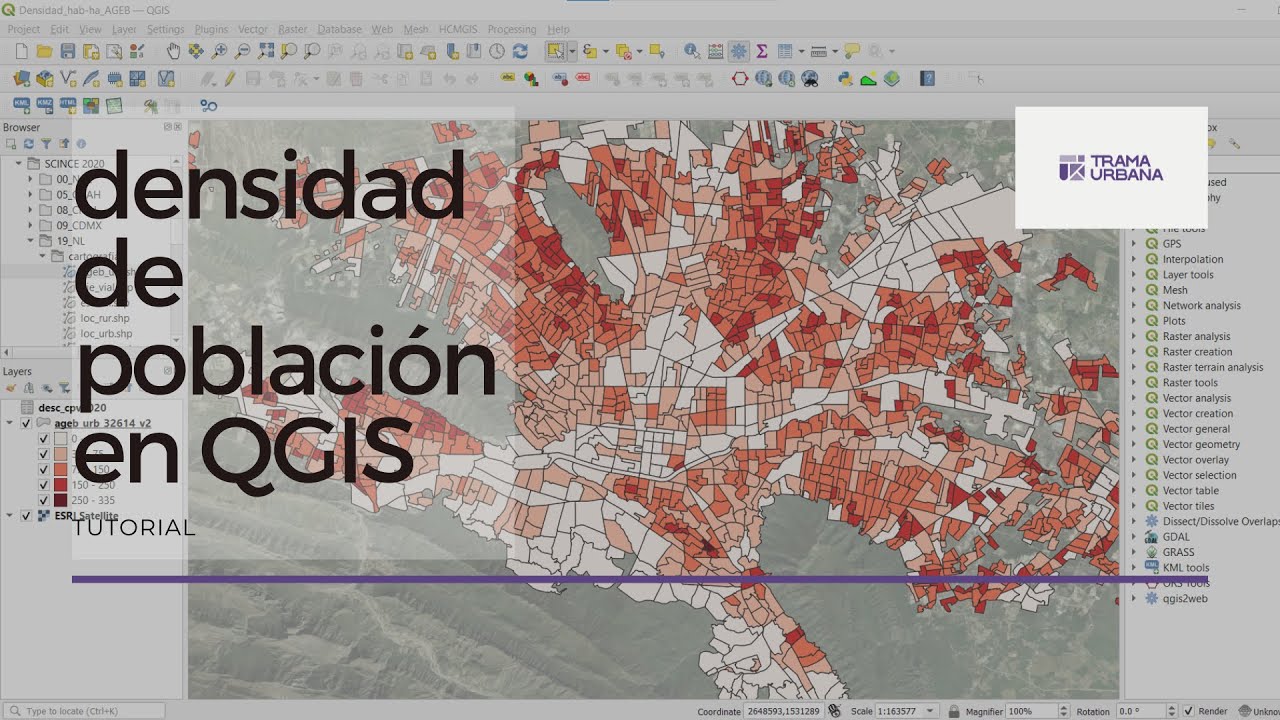Image resolution: width=1280 pixels, height=720 pixels.
Task: Expand the ESRI Satellite layer entry
Action: point(10,516)
